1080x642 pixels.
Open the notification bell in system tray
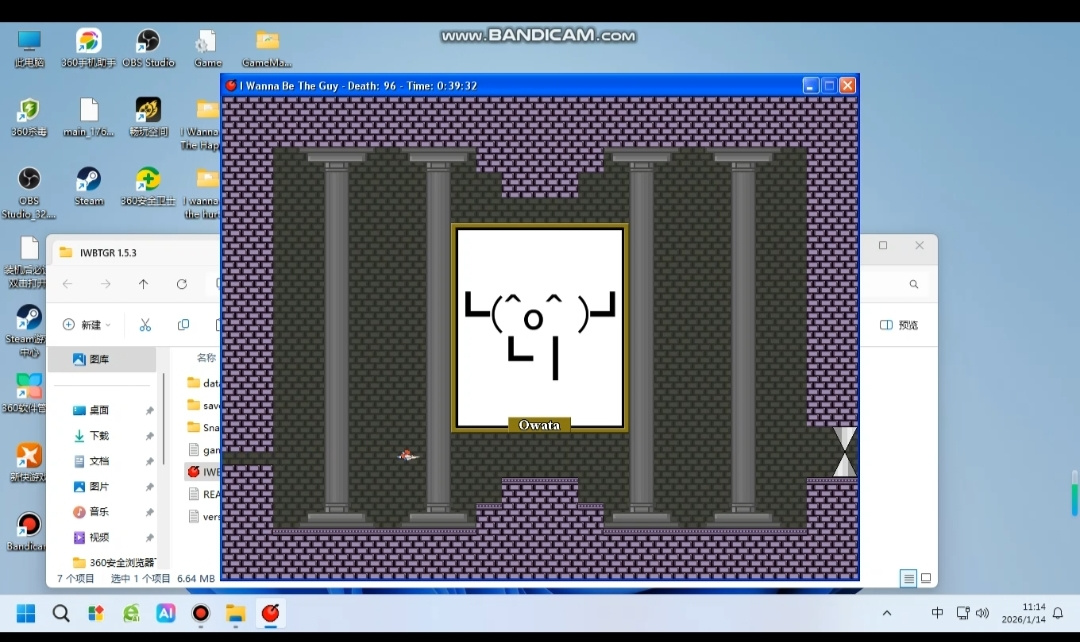1058,613
